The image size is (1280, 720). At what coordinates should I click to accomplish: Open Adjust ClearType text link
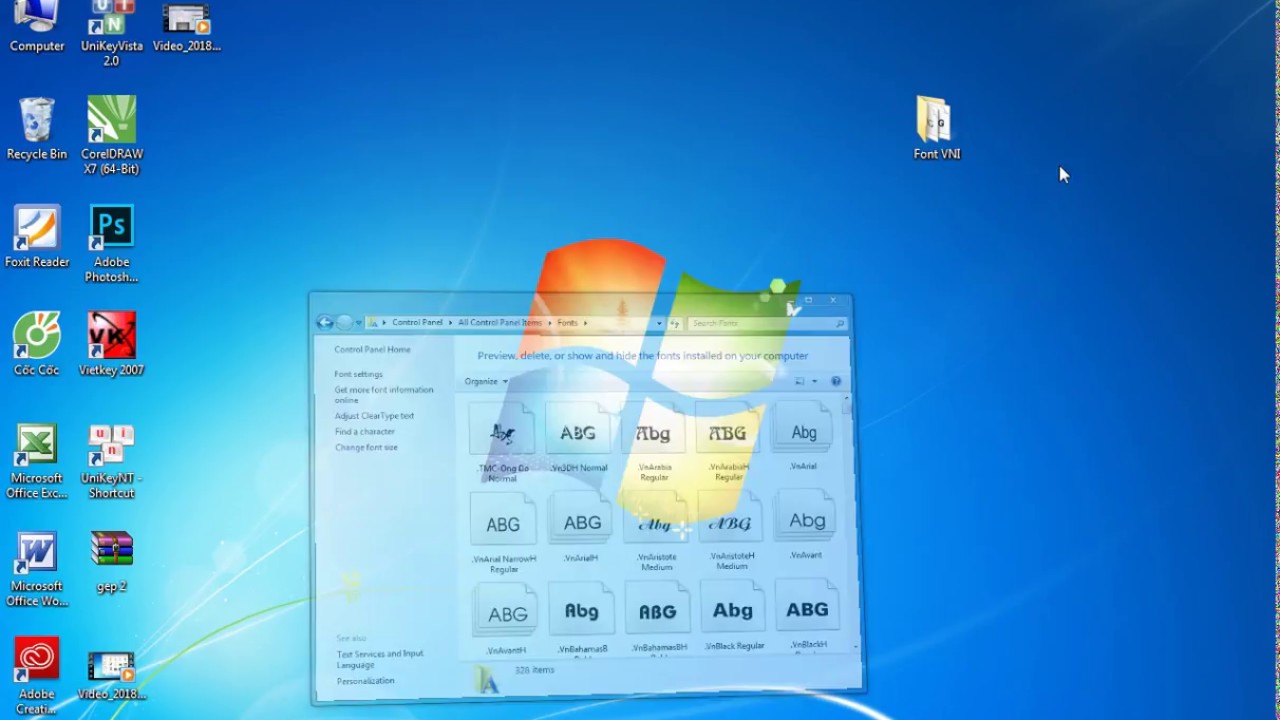click(374, 416)
